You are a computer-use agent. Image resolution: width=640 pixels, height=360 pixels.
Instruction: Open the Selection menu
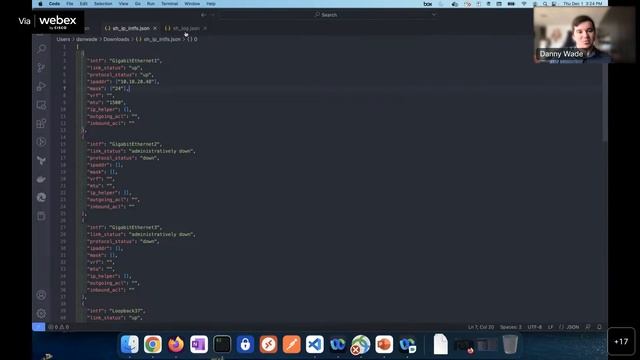click(103, 4)
